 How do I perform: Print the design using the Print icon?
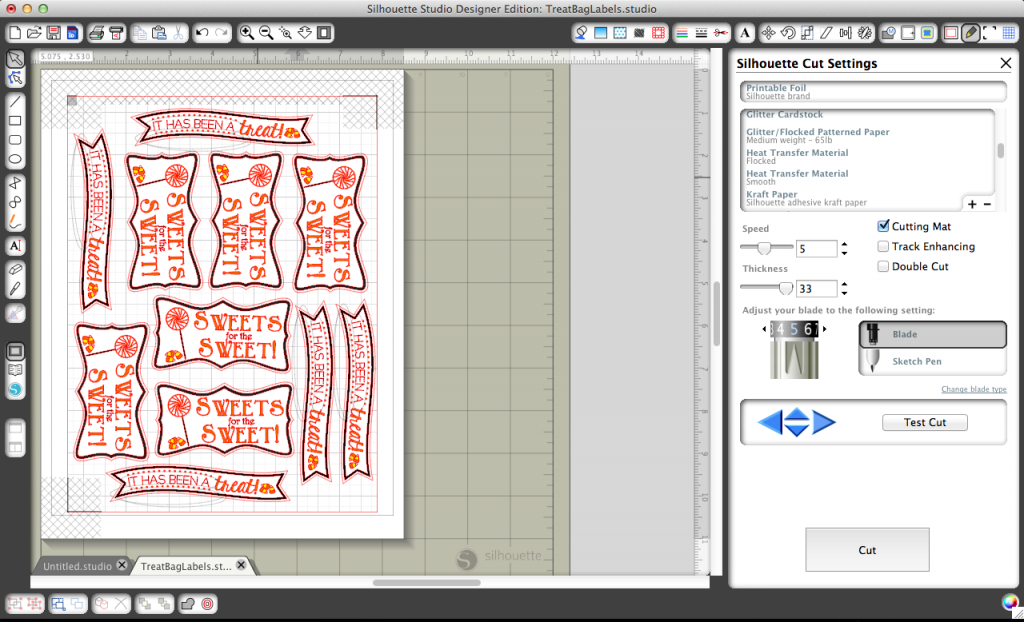pos(97,33)
